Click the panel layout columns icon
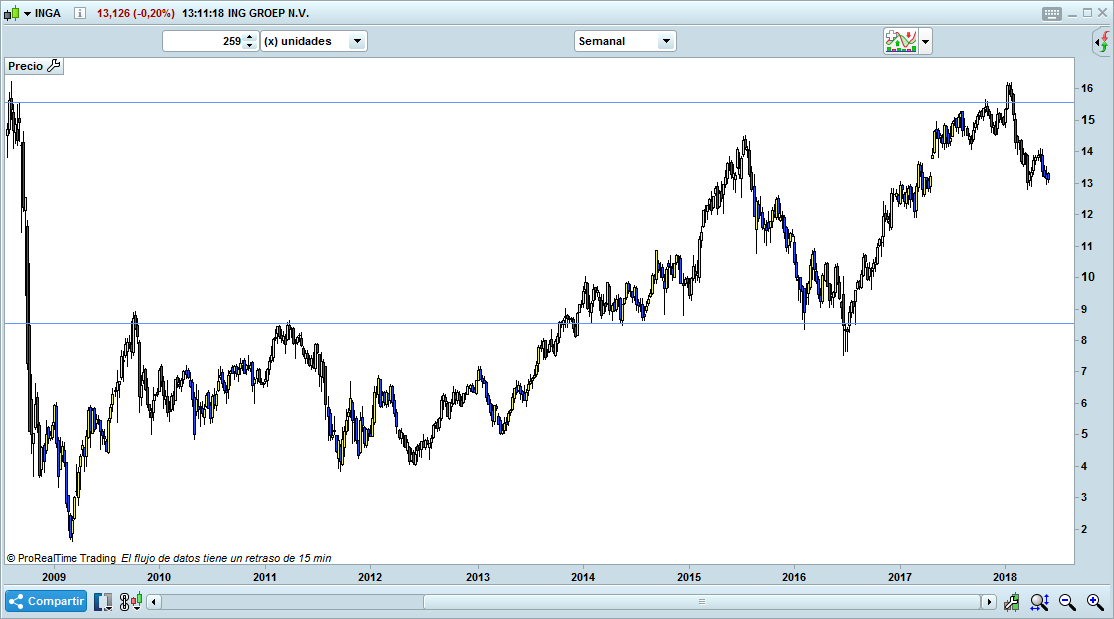1114x619 pixels. pyautogui.click(x=103, y=602)
